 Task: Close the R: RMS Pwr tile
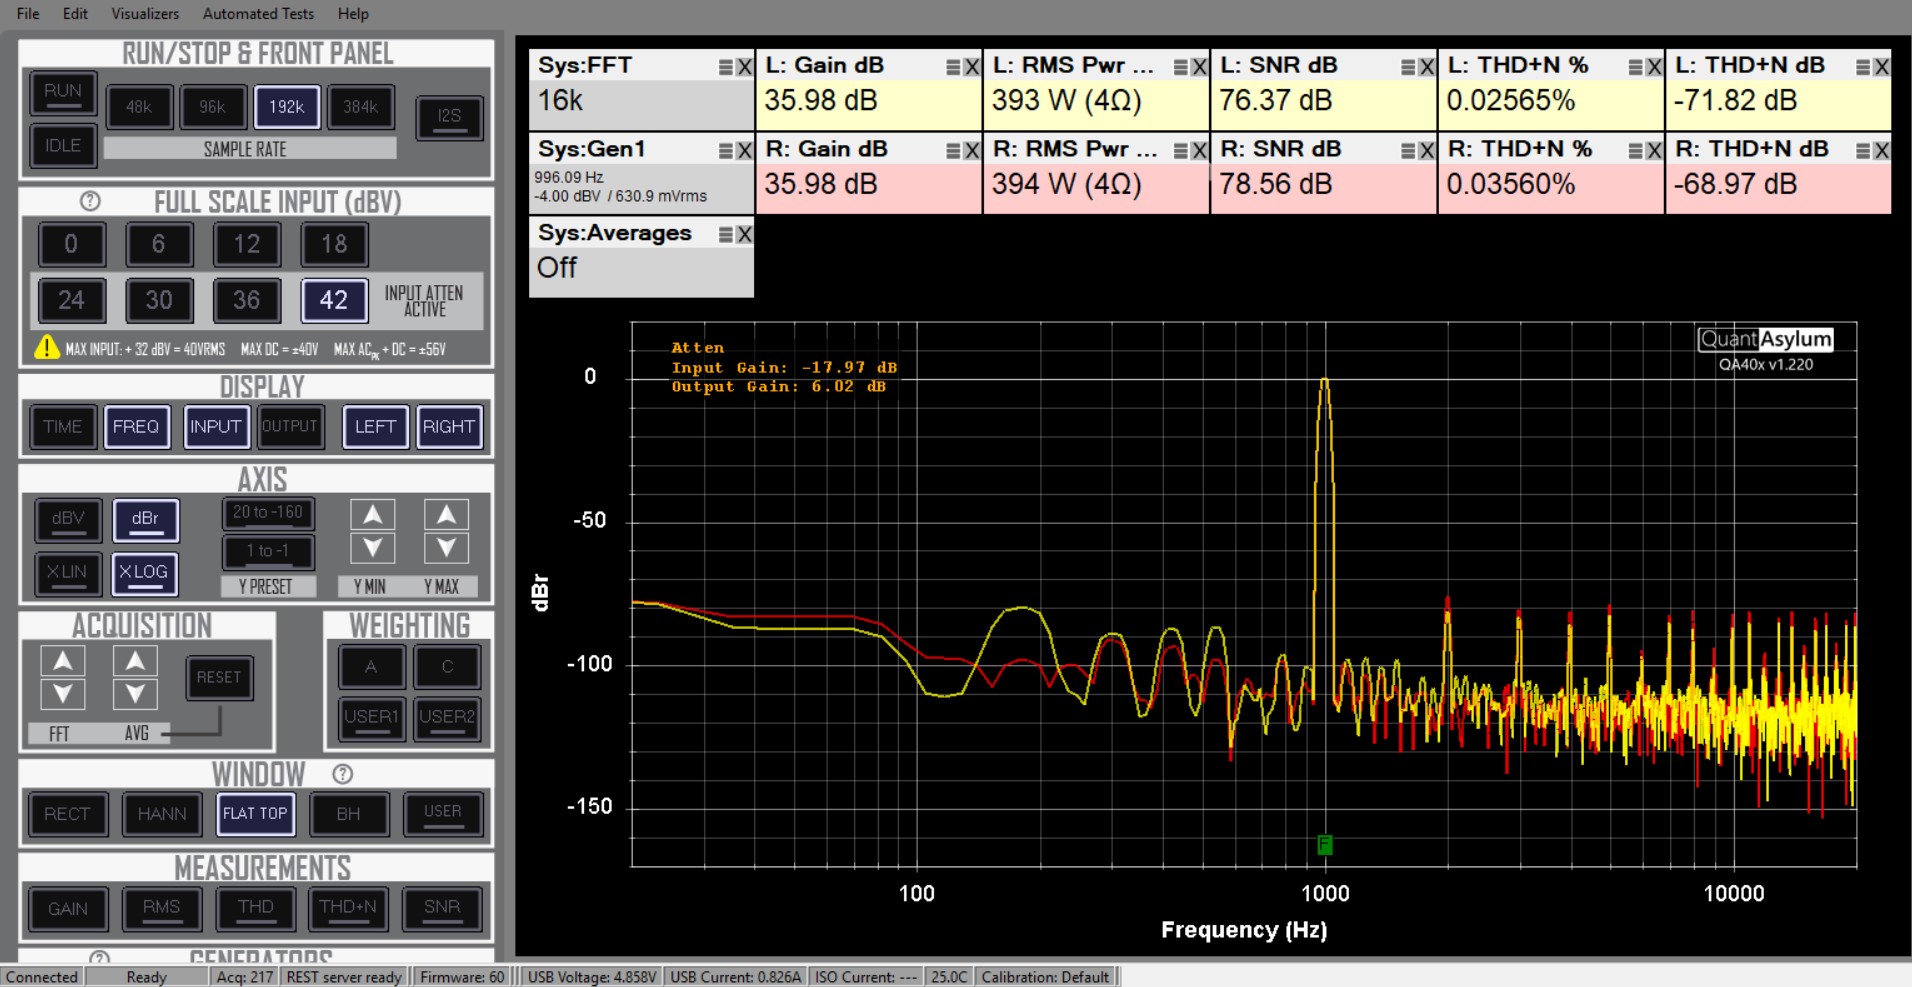tap(1199, 151)
